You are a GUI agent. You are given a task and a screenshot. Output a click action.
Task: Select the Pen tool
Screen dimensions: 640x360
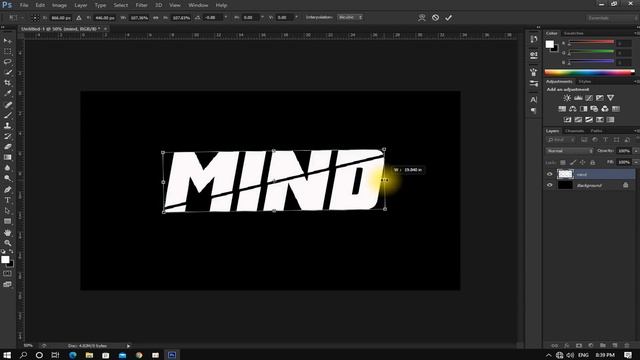click(x=7, y=190)
